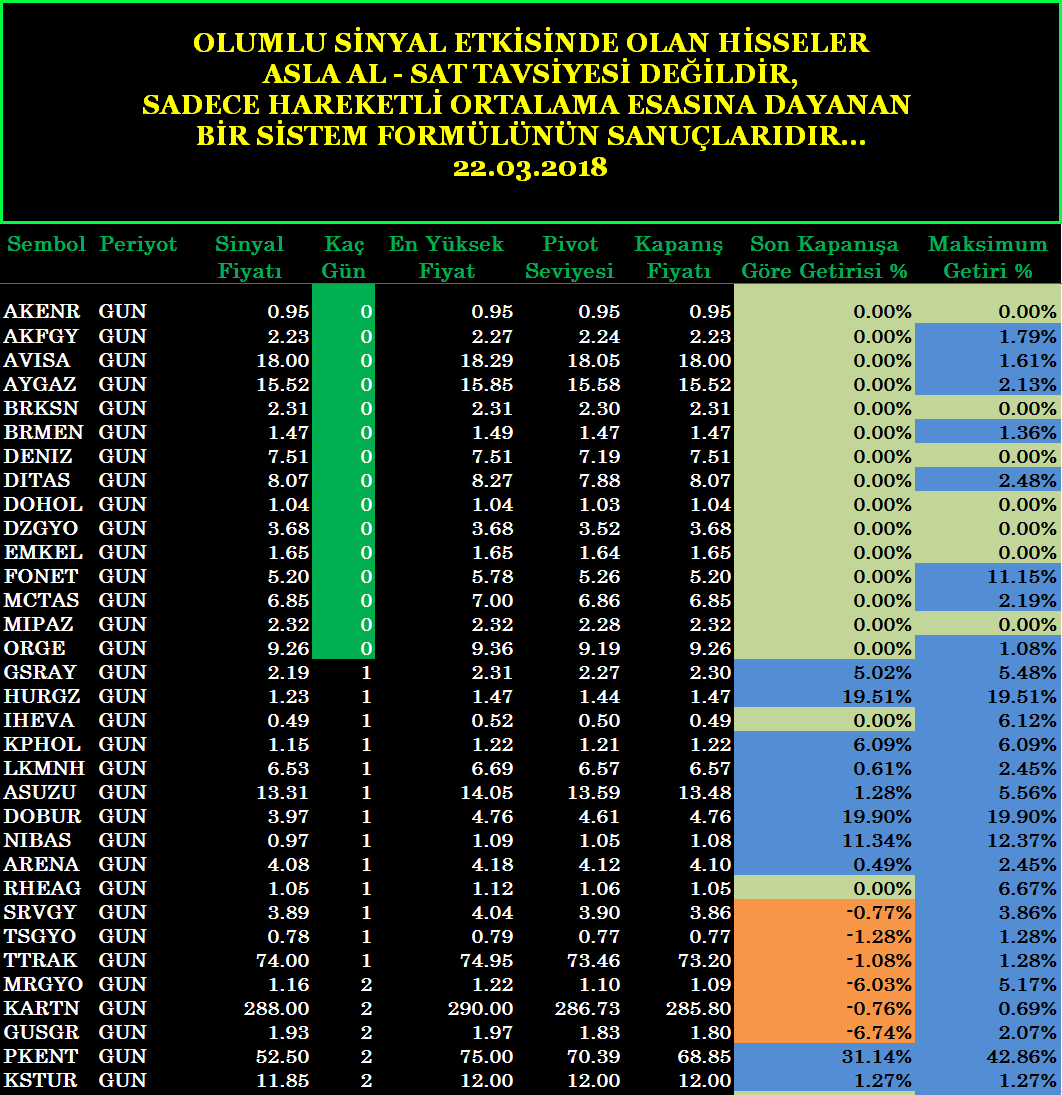
Task: Select the AVISA symbol cell
Action: pyautogui.click(x=37, y=360)
